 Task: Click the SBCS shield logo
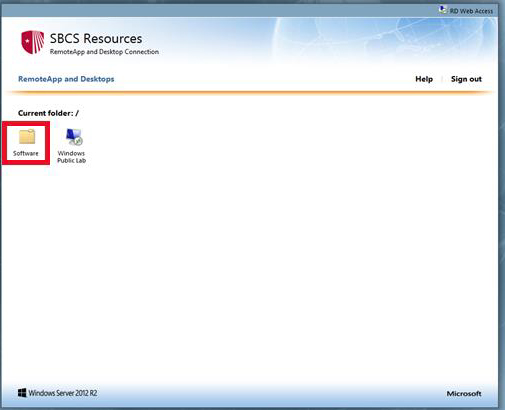tap(33, 42)
